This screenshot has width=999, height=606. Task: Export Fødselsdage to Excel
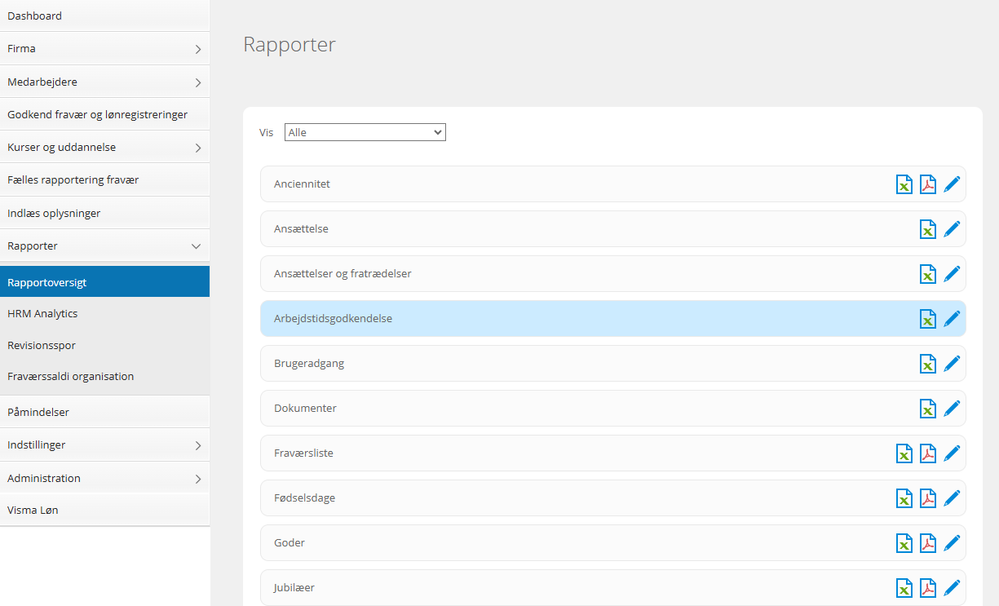[x=904, y=498]
